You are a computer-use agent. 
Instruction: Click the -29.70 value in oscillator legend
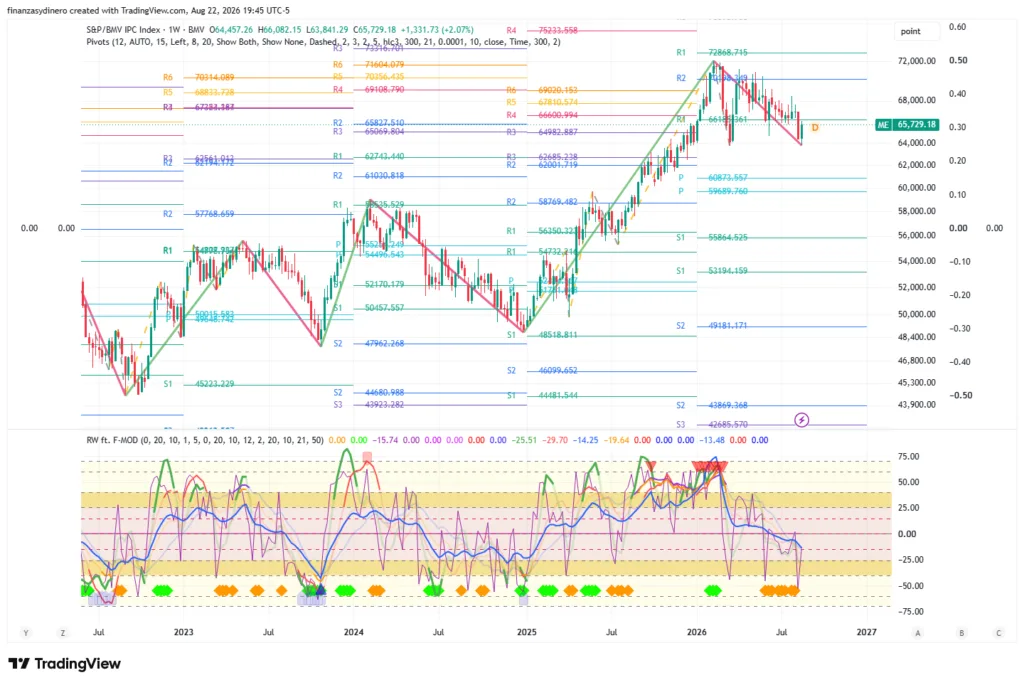tap(555, 440)
